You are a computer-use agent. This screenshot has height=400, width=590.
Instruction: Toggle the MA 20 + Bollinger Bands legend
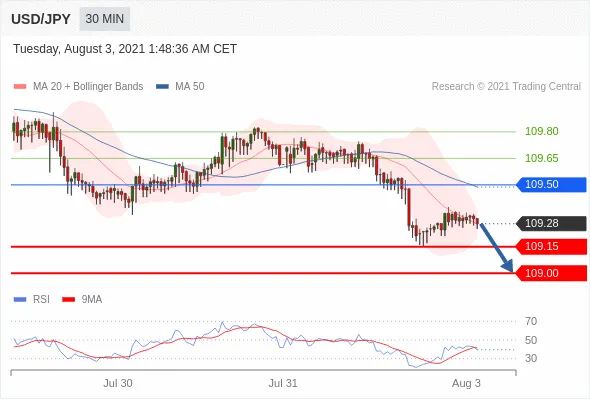88,87
